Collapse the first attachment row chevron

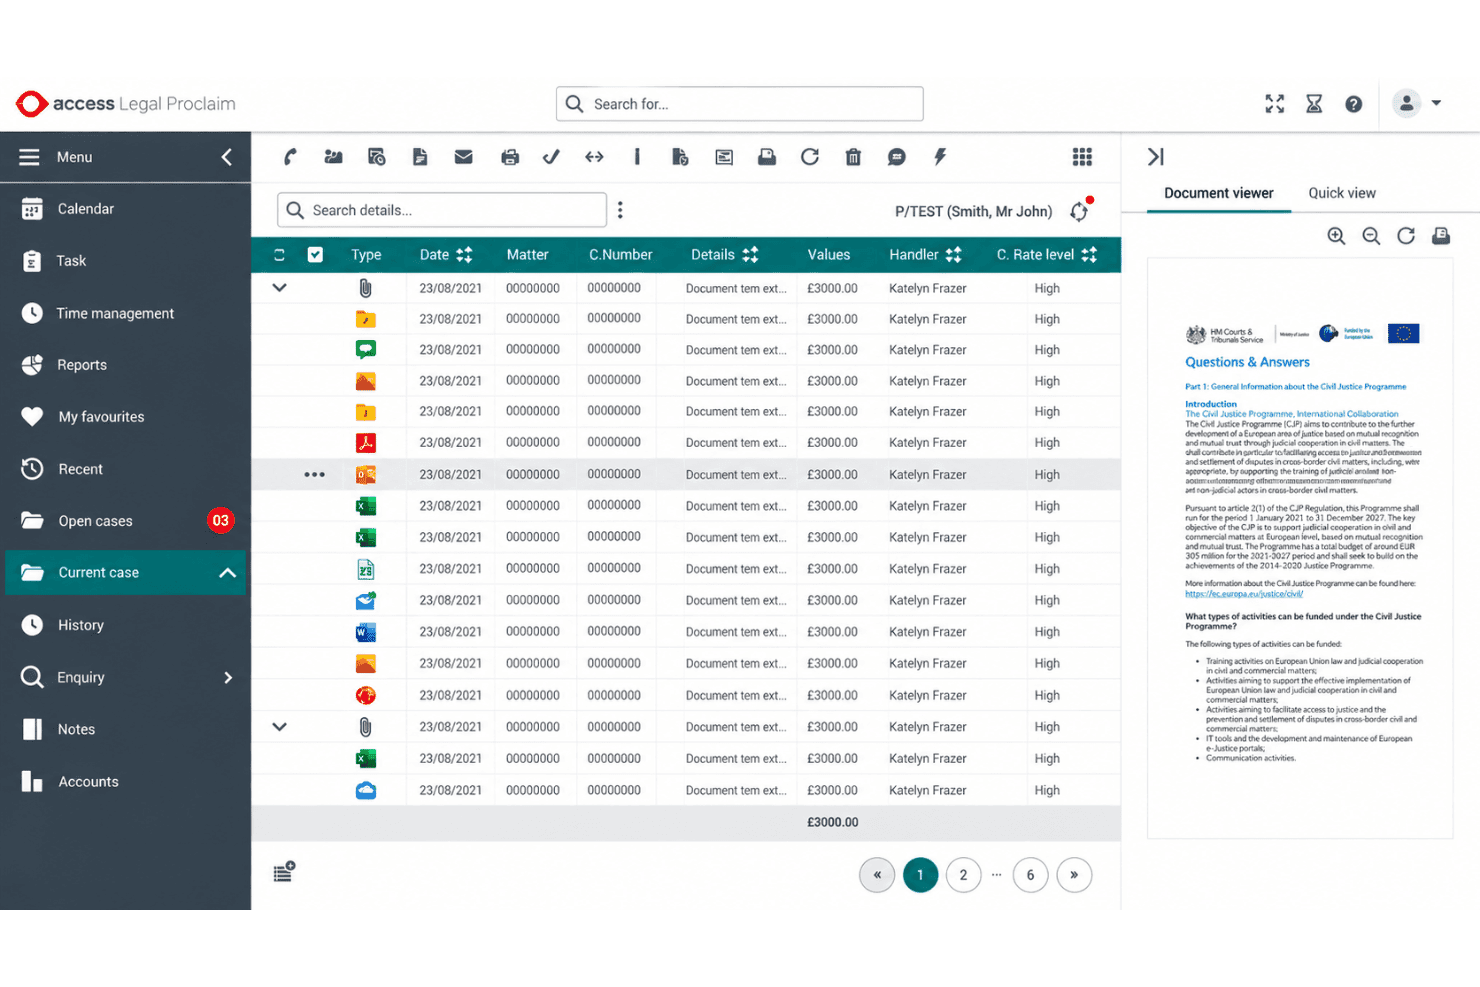[x=280, y=288]
